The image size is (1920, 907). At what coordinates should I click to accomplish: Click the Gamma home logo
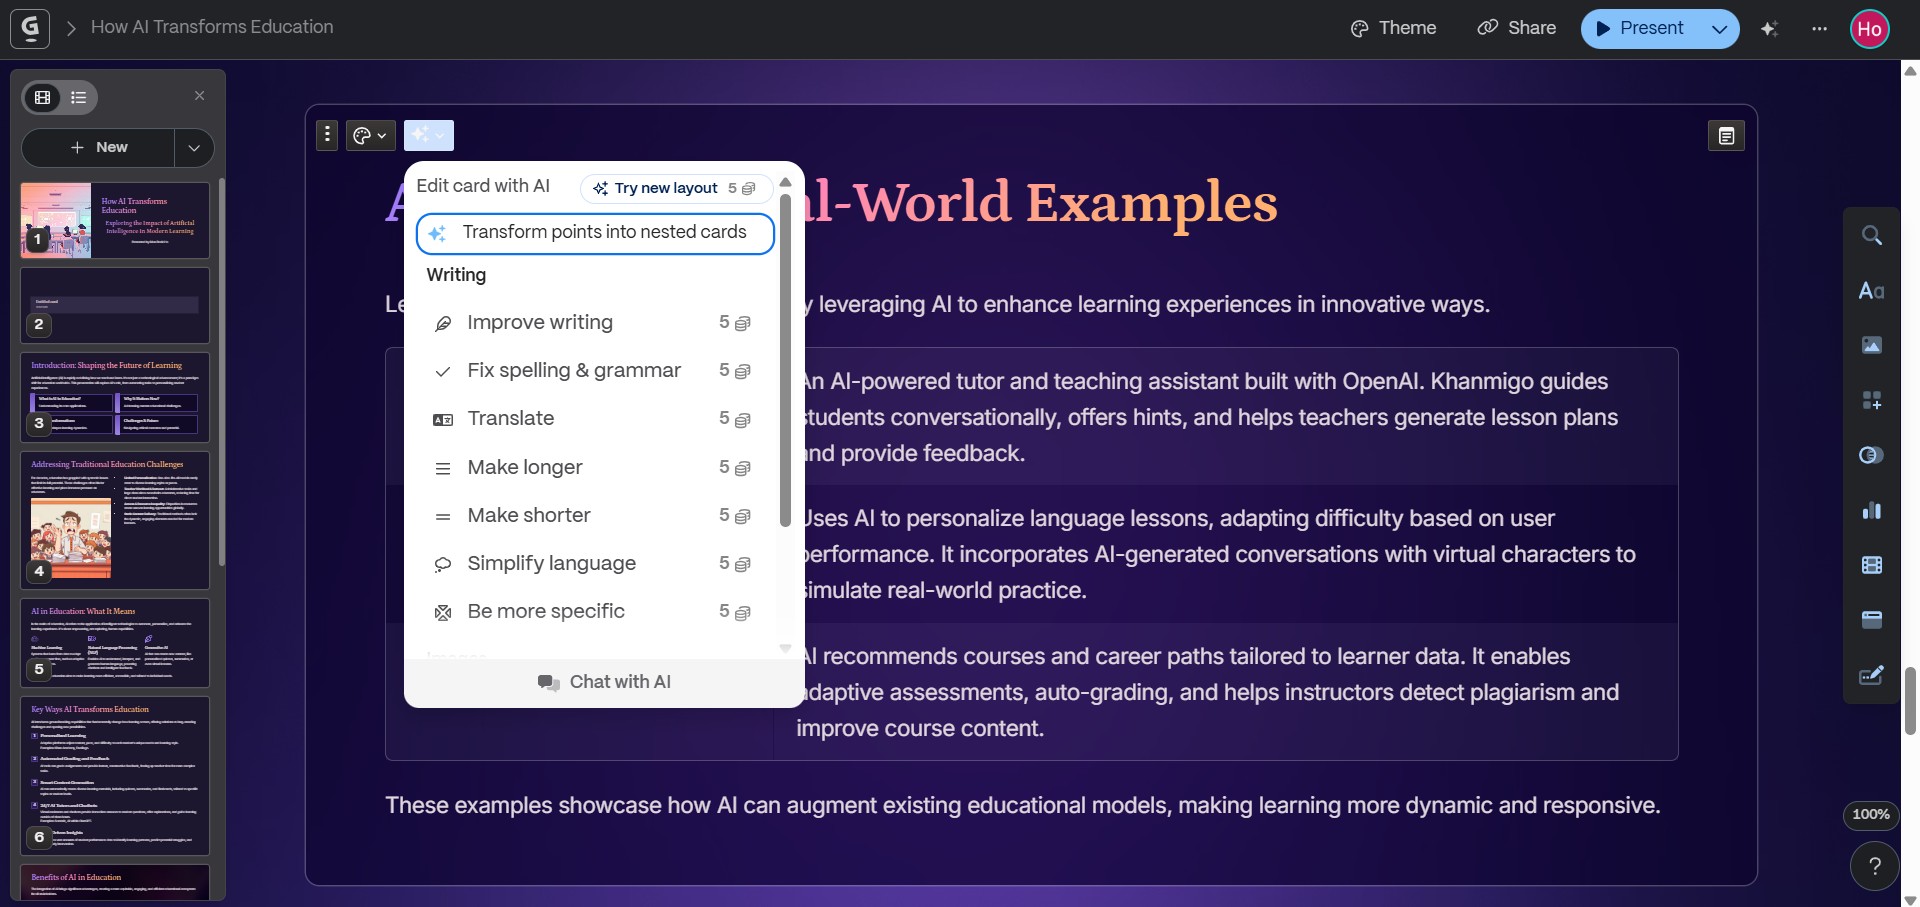point(30,28)
